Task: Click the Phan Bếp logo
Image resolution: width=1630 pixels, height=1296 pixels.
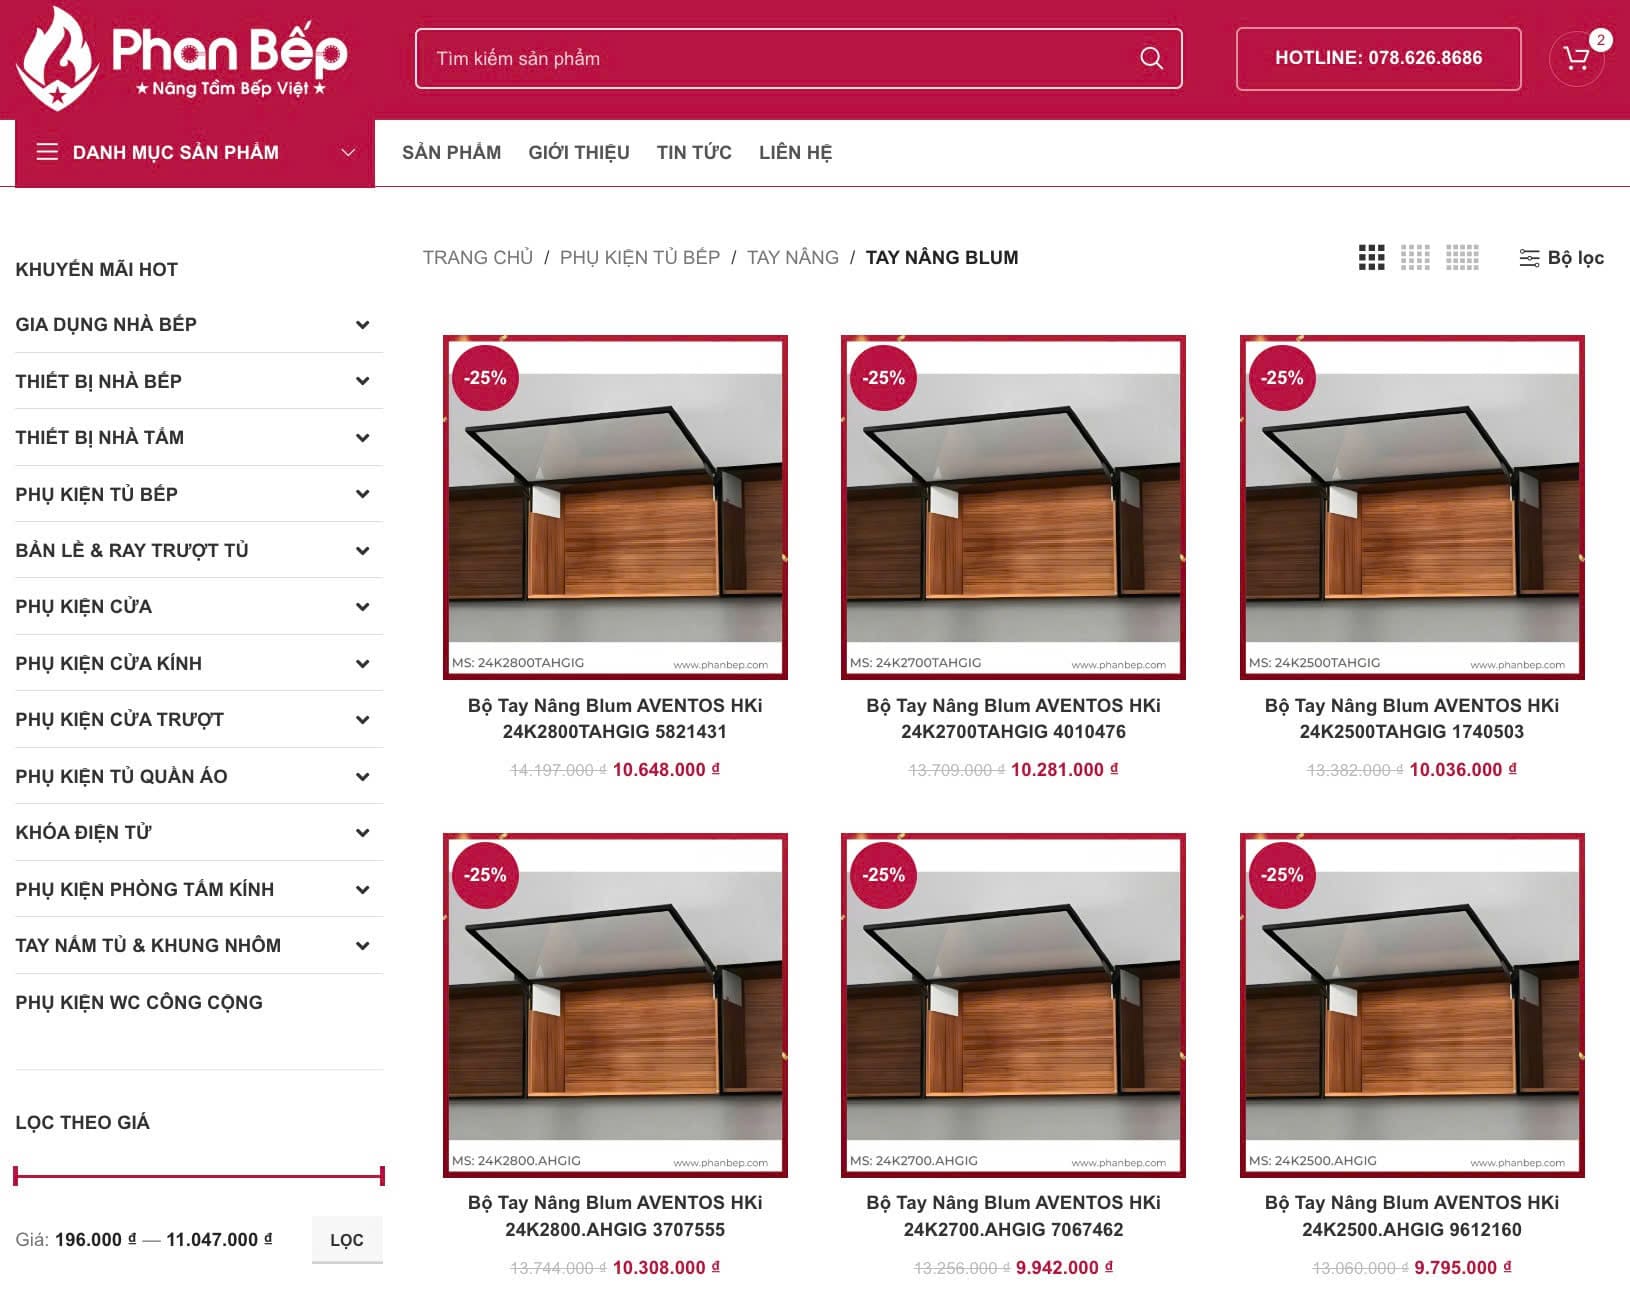Action: (x=182, y=58)
